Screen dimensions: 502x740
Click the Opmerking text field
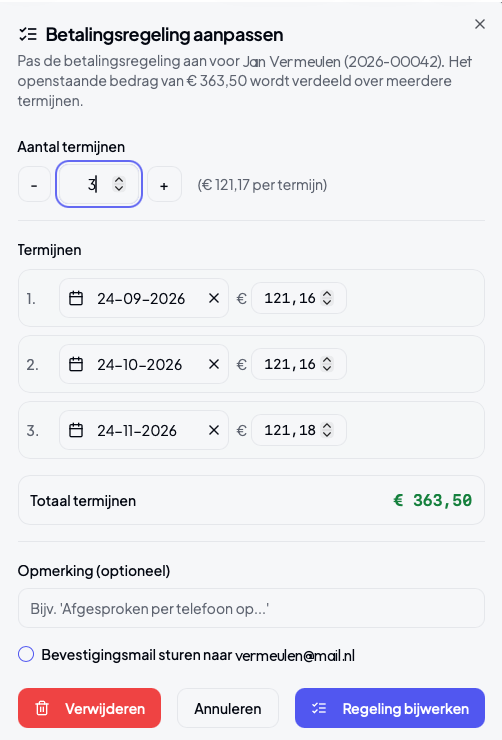251,608
